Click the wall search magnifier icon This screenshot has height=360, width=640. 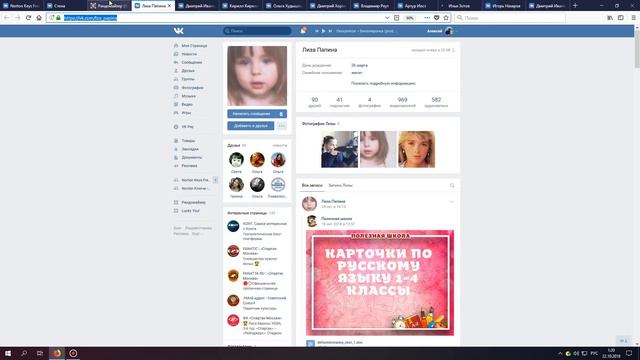click(x=452, y=186)
